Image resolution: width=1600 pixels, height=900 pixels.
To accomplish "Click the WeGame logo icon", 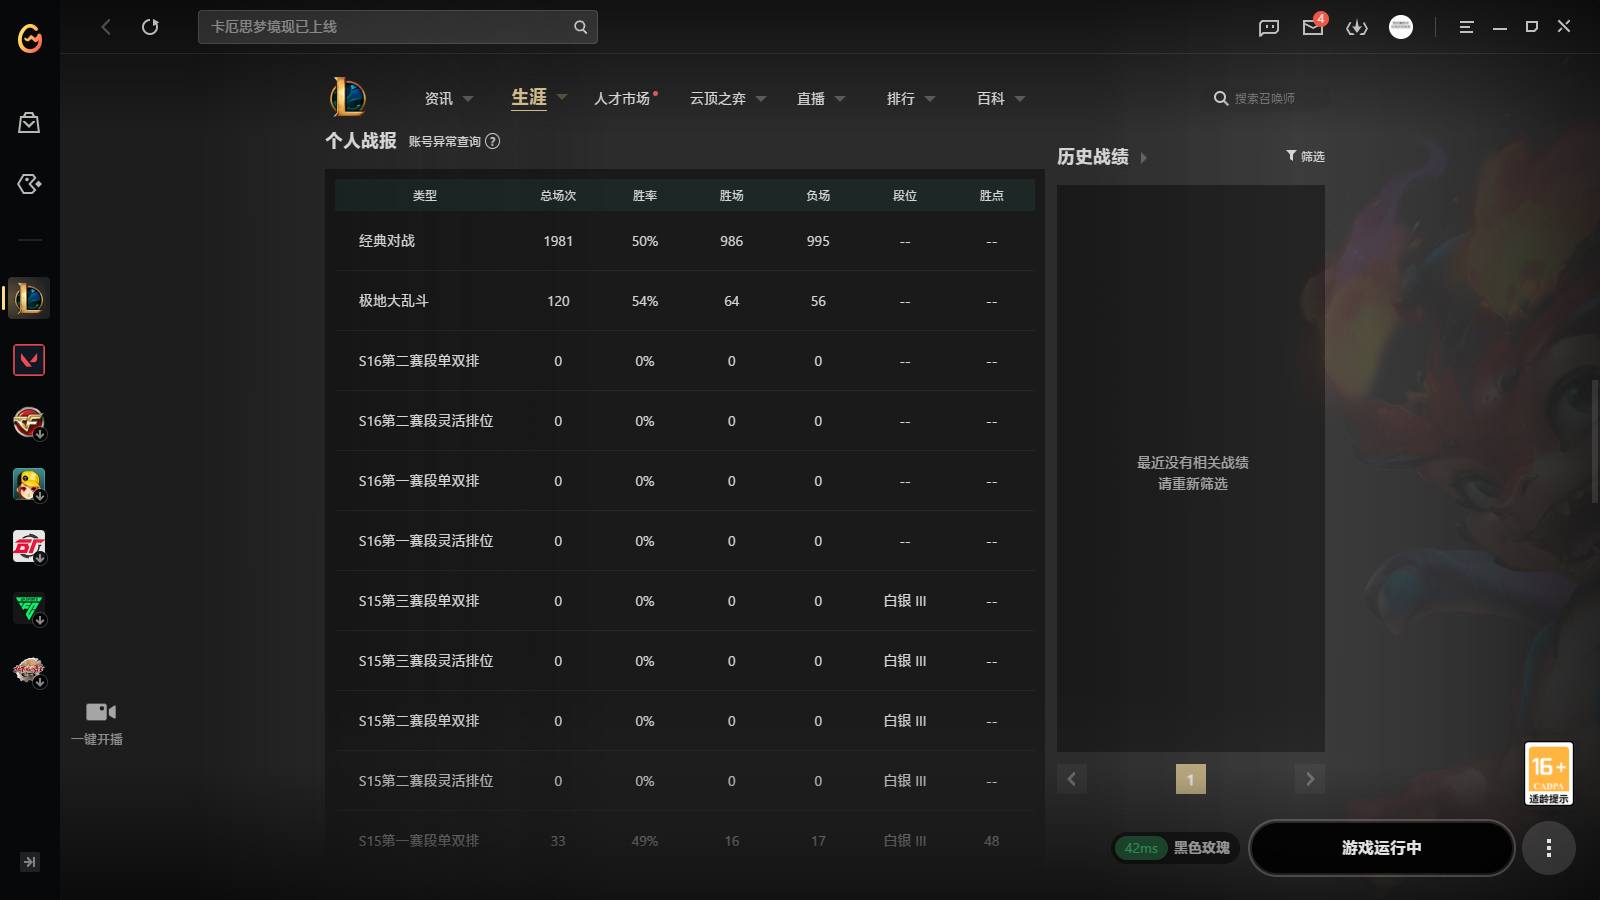I will 30,38.
